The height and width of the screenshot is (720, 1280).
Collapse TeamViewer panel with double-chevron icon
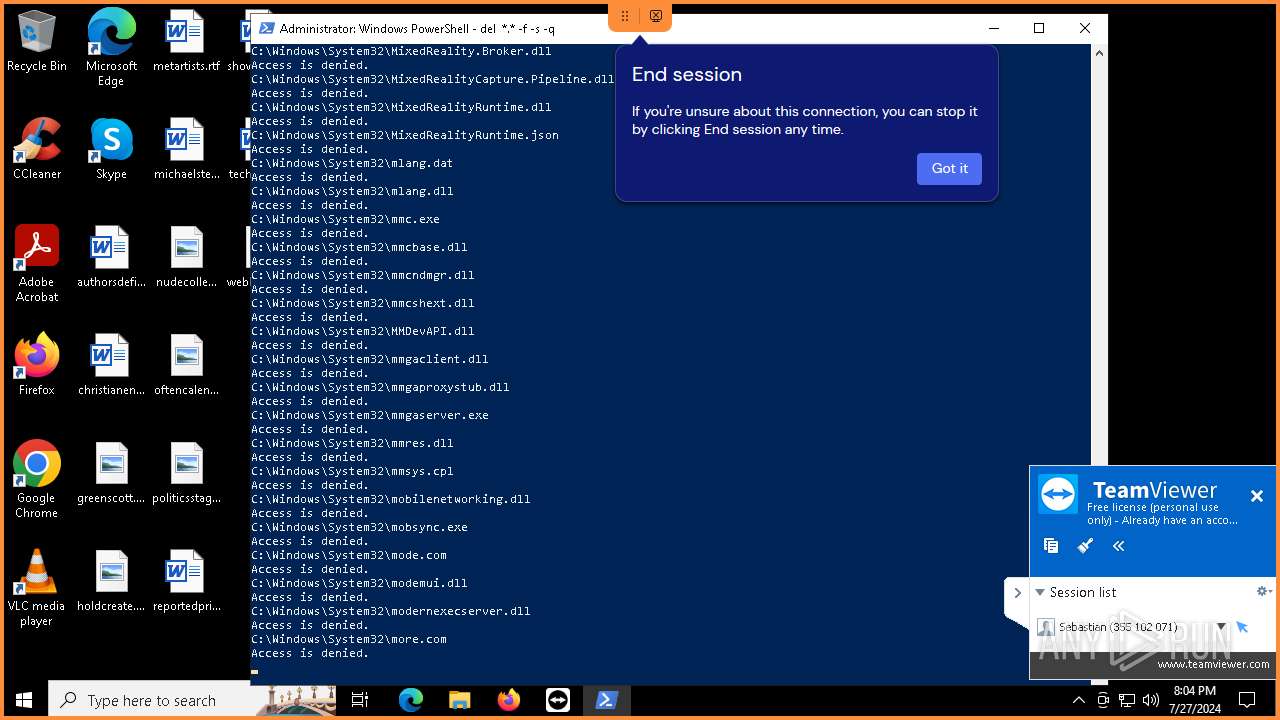point(1119,546)
